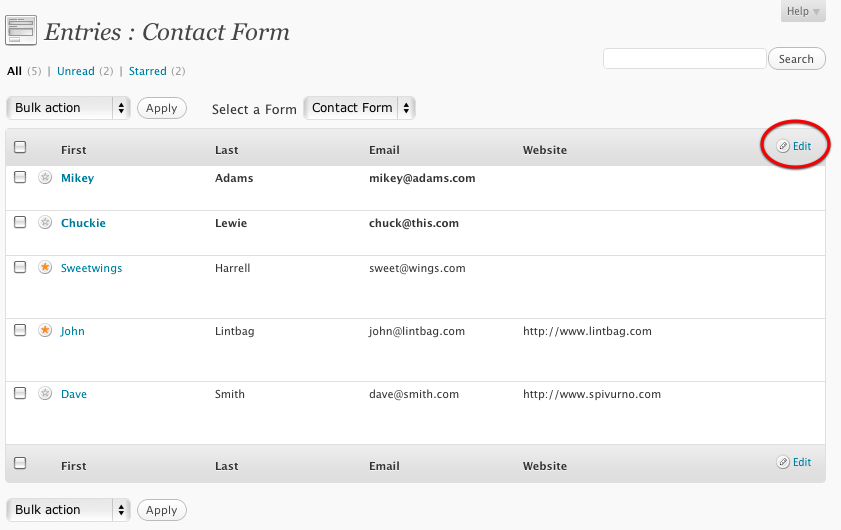
Task: Star the Mikey entry
Action: [45, 177]
